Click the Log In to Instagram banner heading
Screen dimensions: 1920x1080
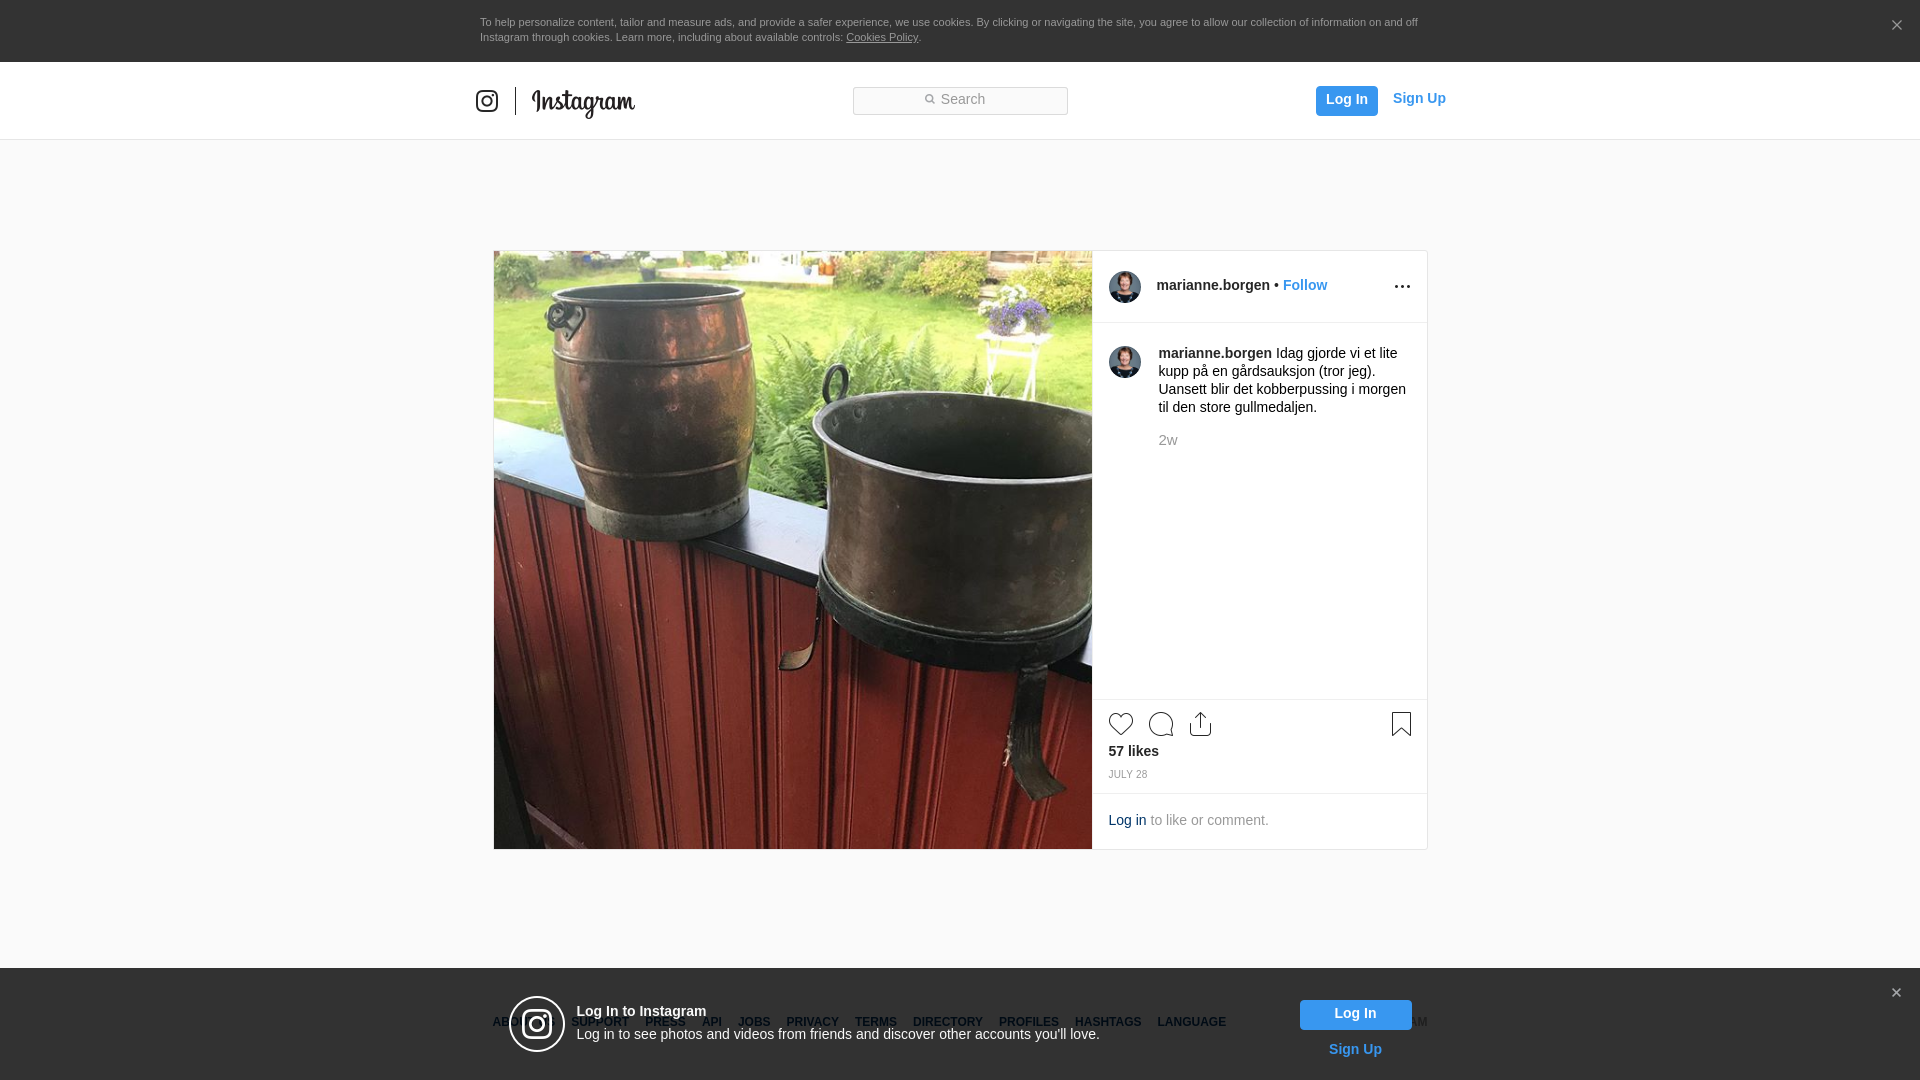(x=641, y=1012)
